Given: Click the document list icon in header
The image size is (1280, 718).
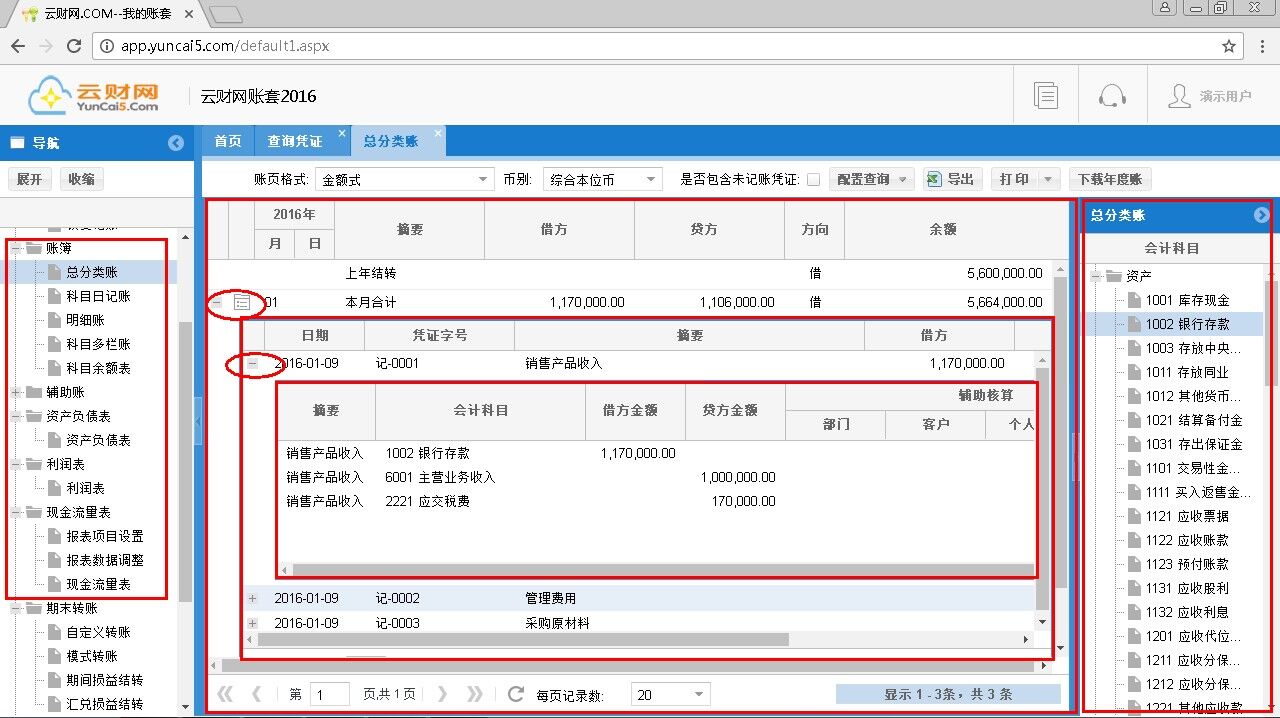Looking at the screenshot, I should point(1046,96).
